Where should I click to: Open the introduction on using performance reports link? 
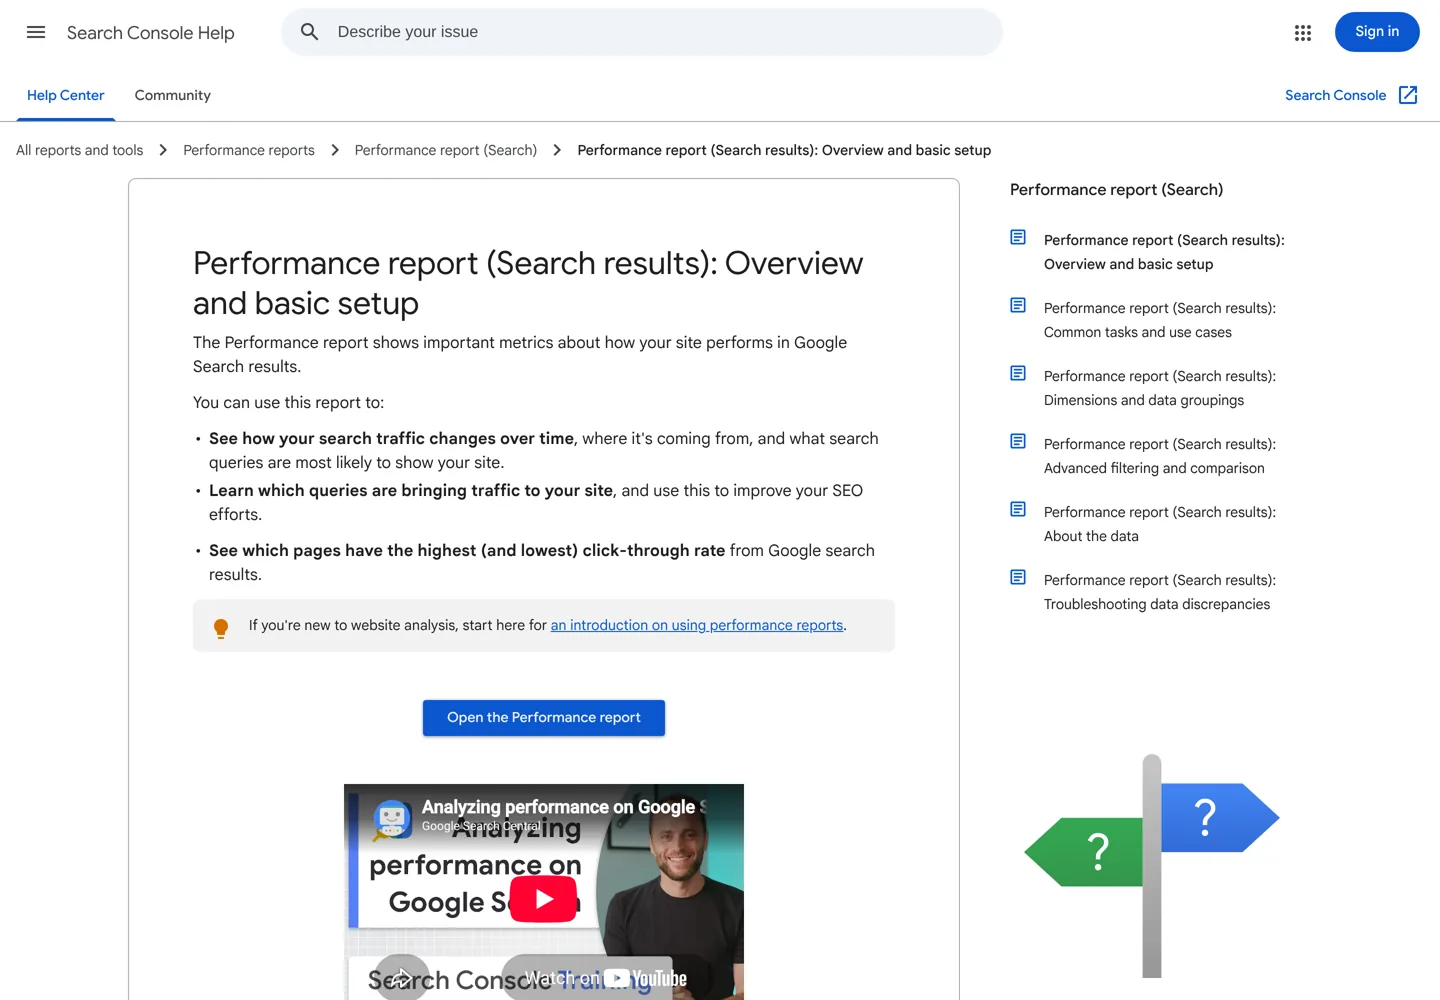(697, 625)
